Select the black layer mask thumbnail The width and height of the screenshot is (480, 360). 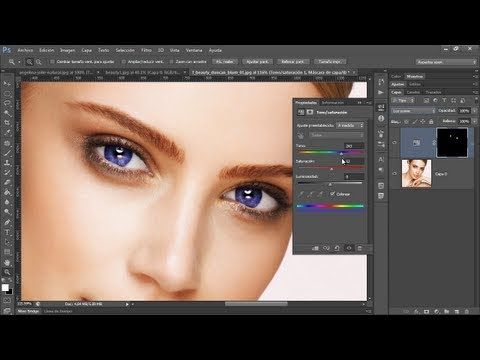tap(452, 143)
